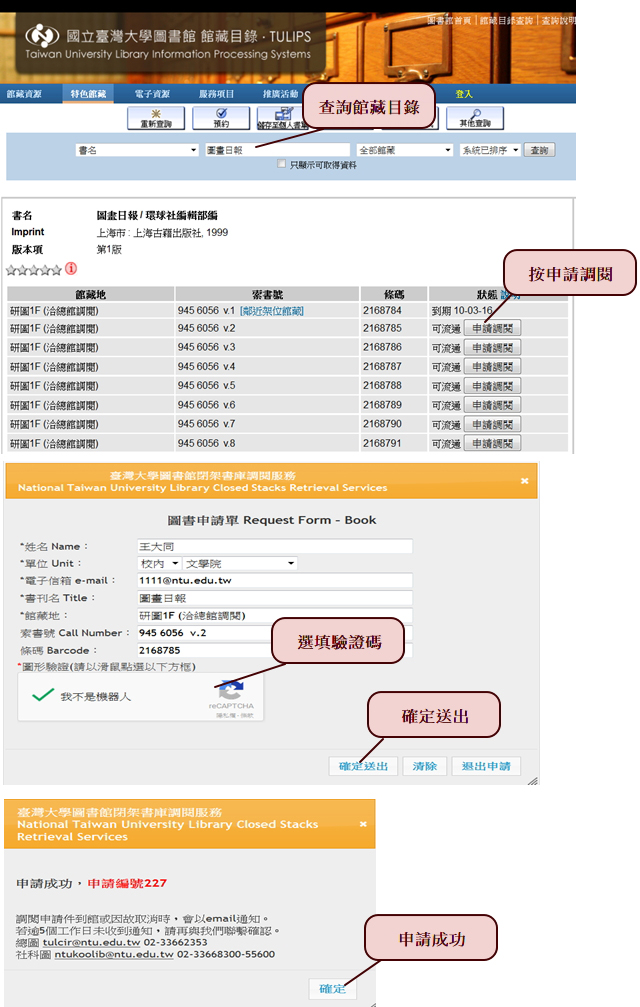Click the rating stars under 版本項
Screen dimensions: 640x1007
pos(33,270)
